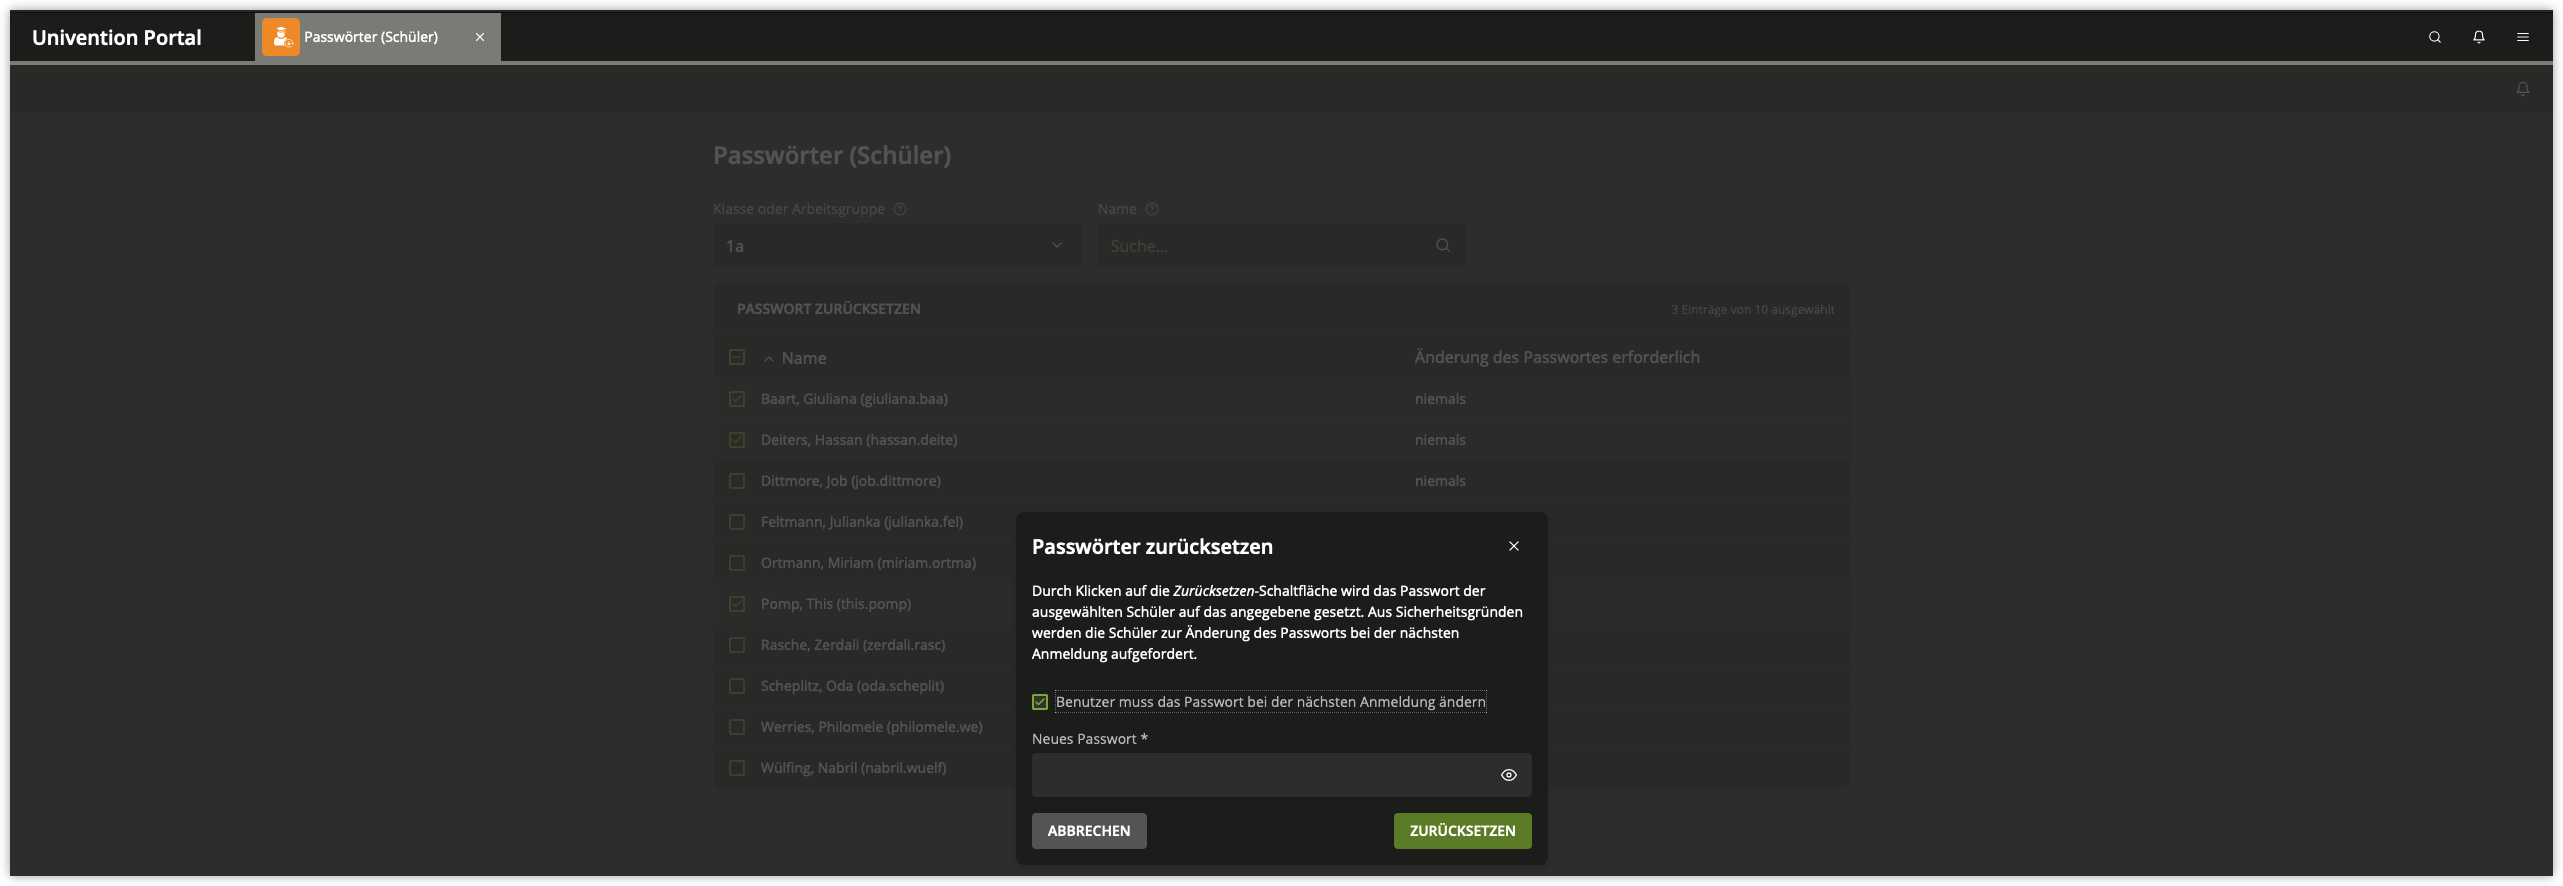This screenshot has width=2563, height=886.
Task: Switch to the Passwörter (Schüler) tab
Action: pos(377,37)
